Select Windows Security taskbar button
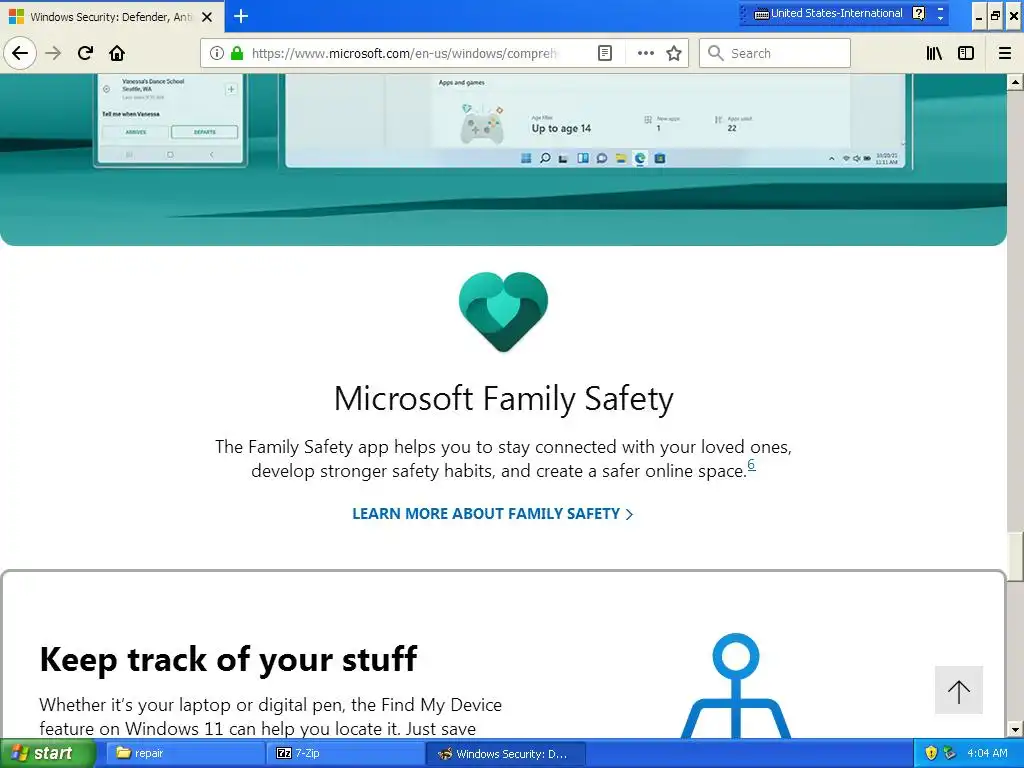Viewport: 1024px width, 768px height. (505, 754)
